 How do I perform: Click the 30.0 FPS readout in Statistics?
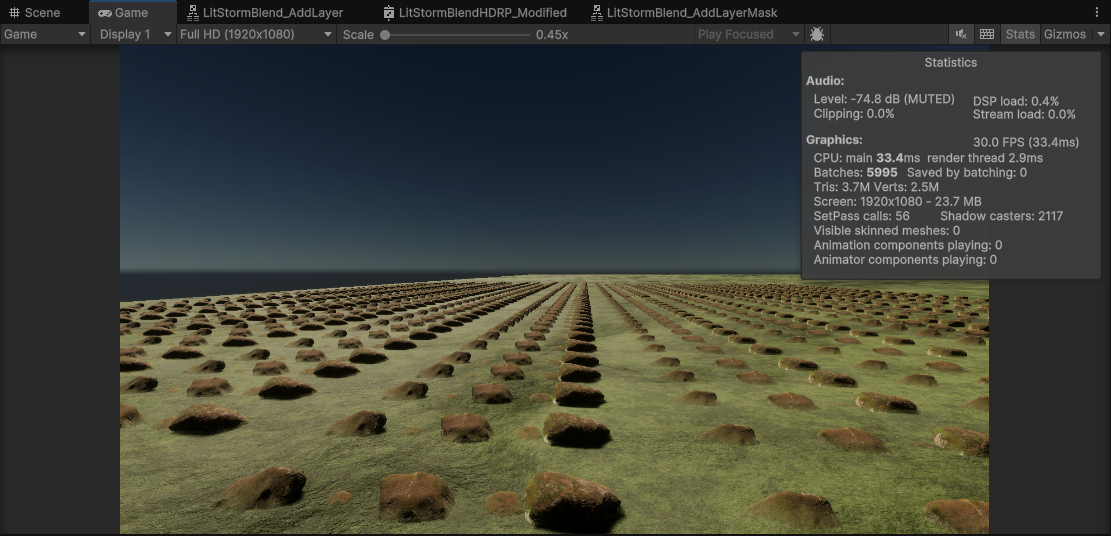[1026, 142]
